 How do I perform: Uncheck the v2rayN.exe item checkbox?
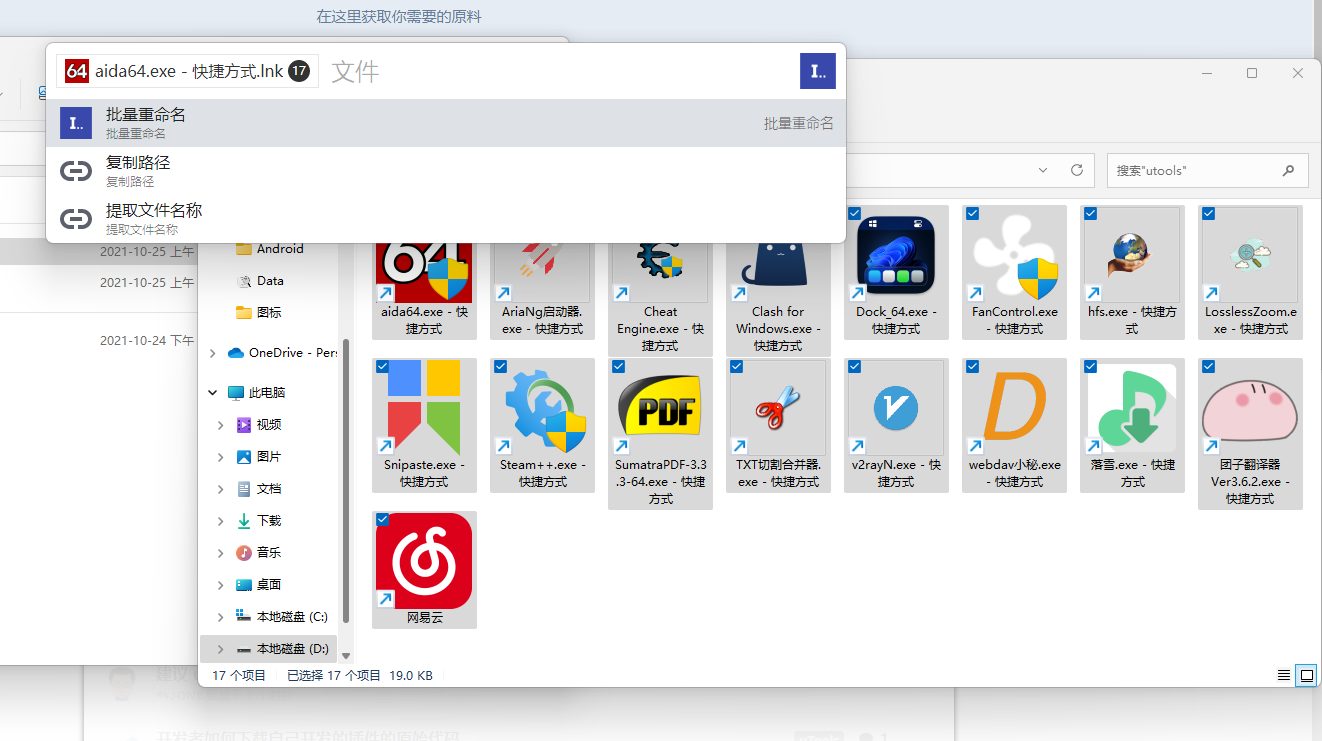855,367
